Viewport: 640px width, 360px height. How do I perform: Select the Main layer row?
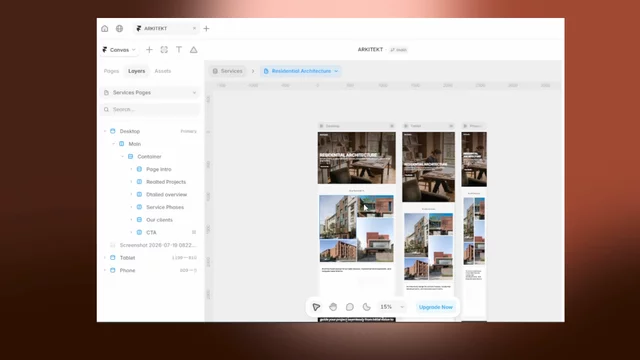click(150, 144)
